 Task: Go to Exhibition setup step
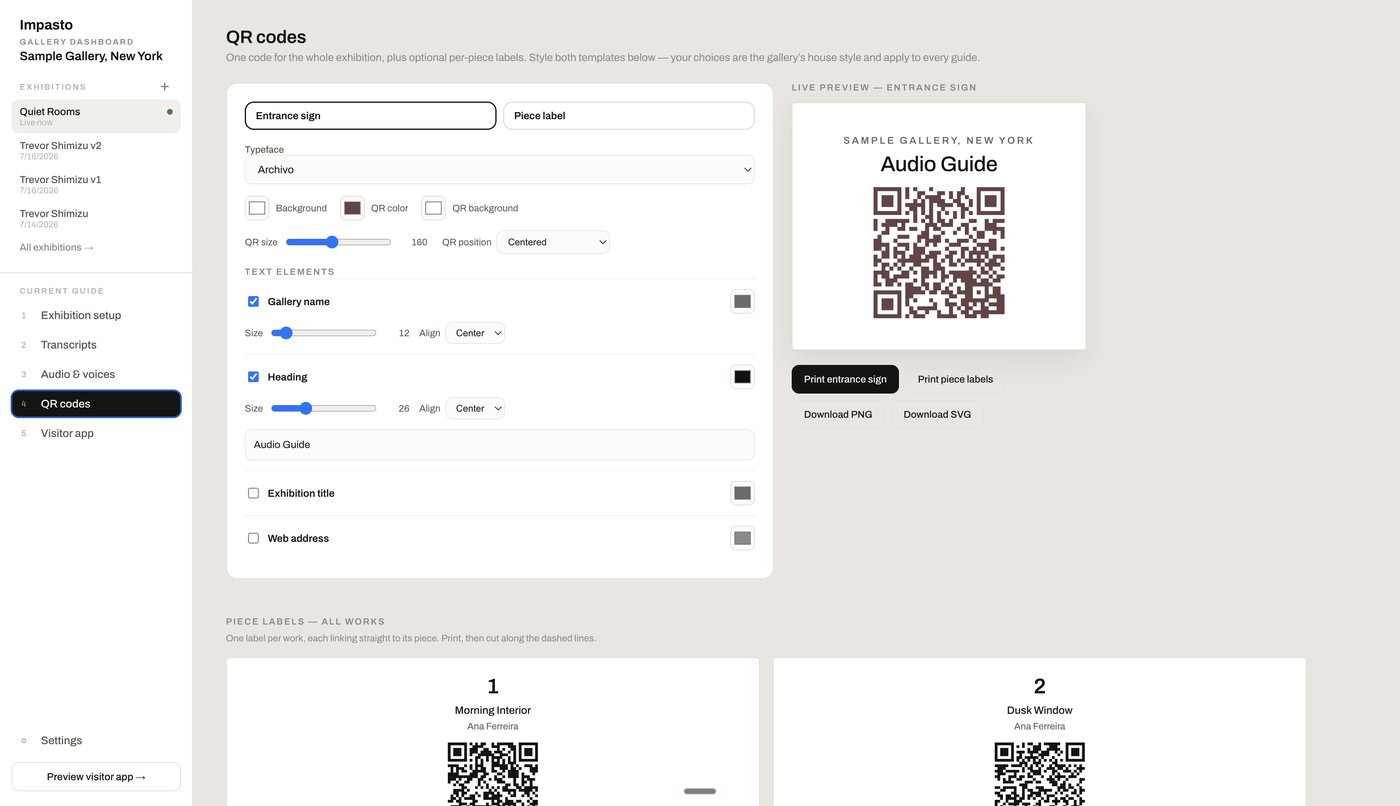pyautogui.click(x=96, y=315)
